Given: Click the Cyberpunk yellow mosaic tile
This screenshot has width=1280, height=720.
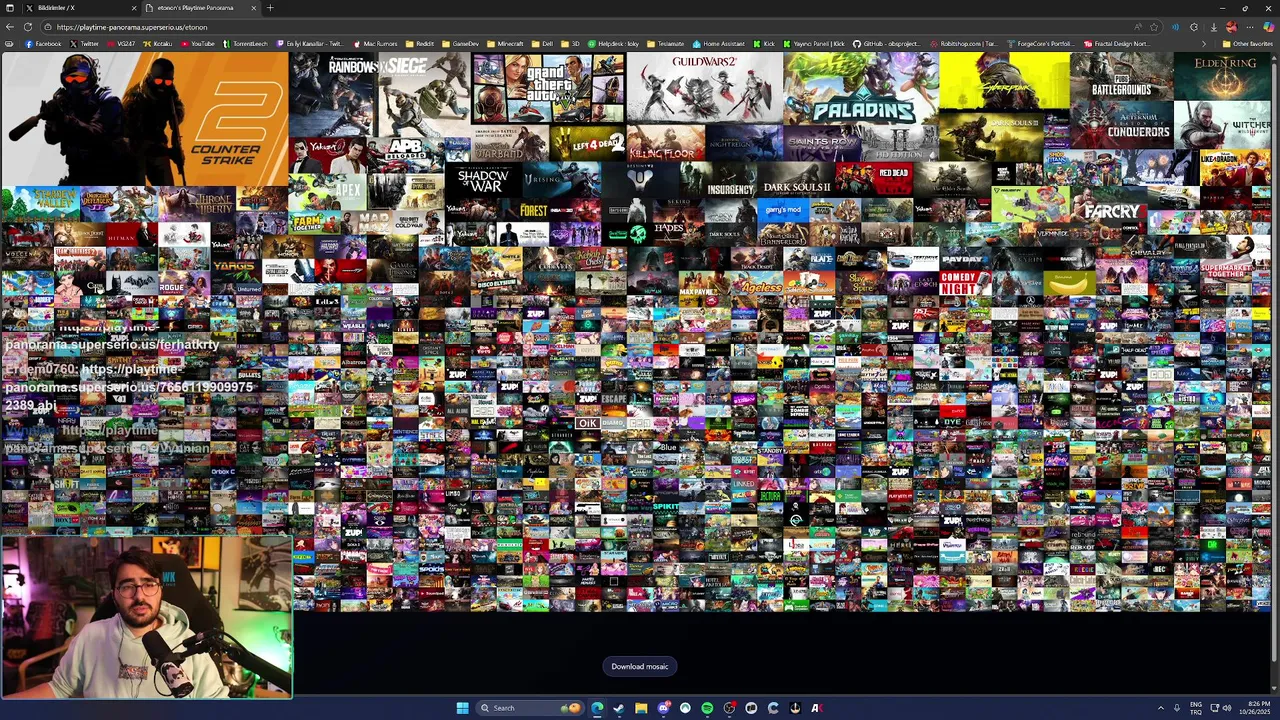Looking at the screenshot, I should click(x=1004, y=82).
